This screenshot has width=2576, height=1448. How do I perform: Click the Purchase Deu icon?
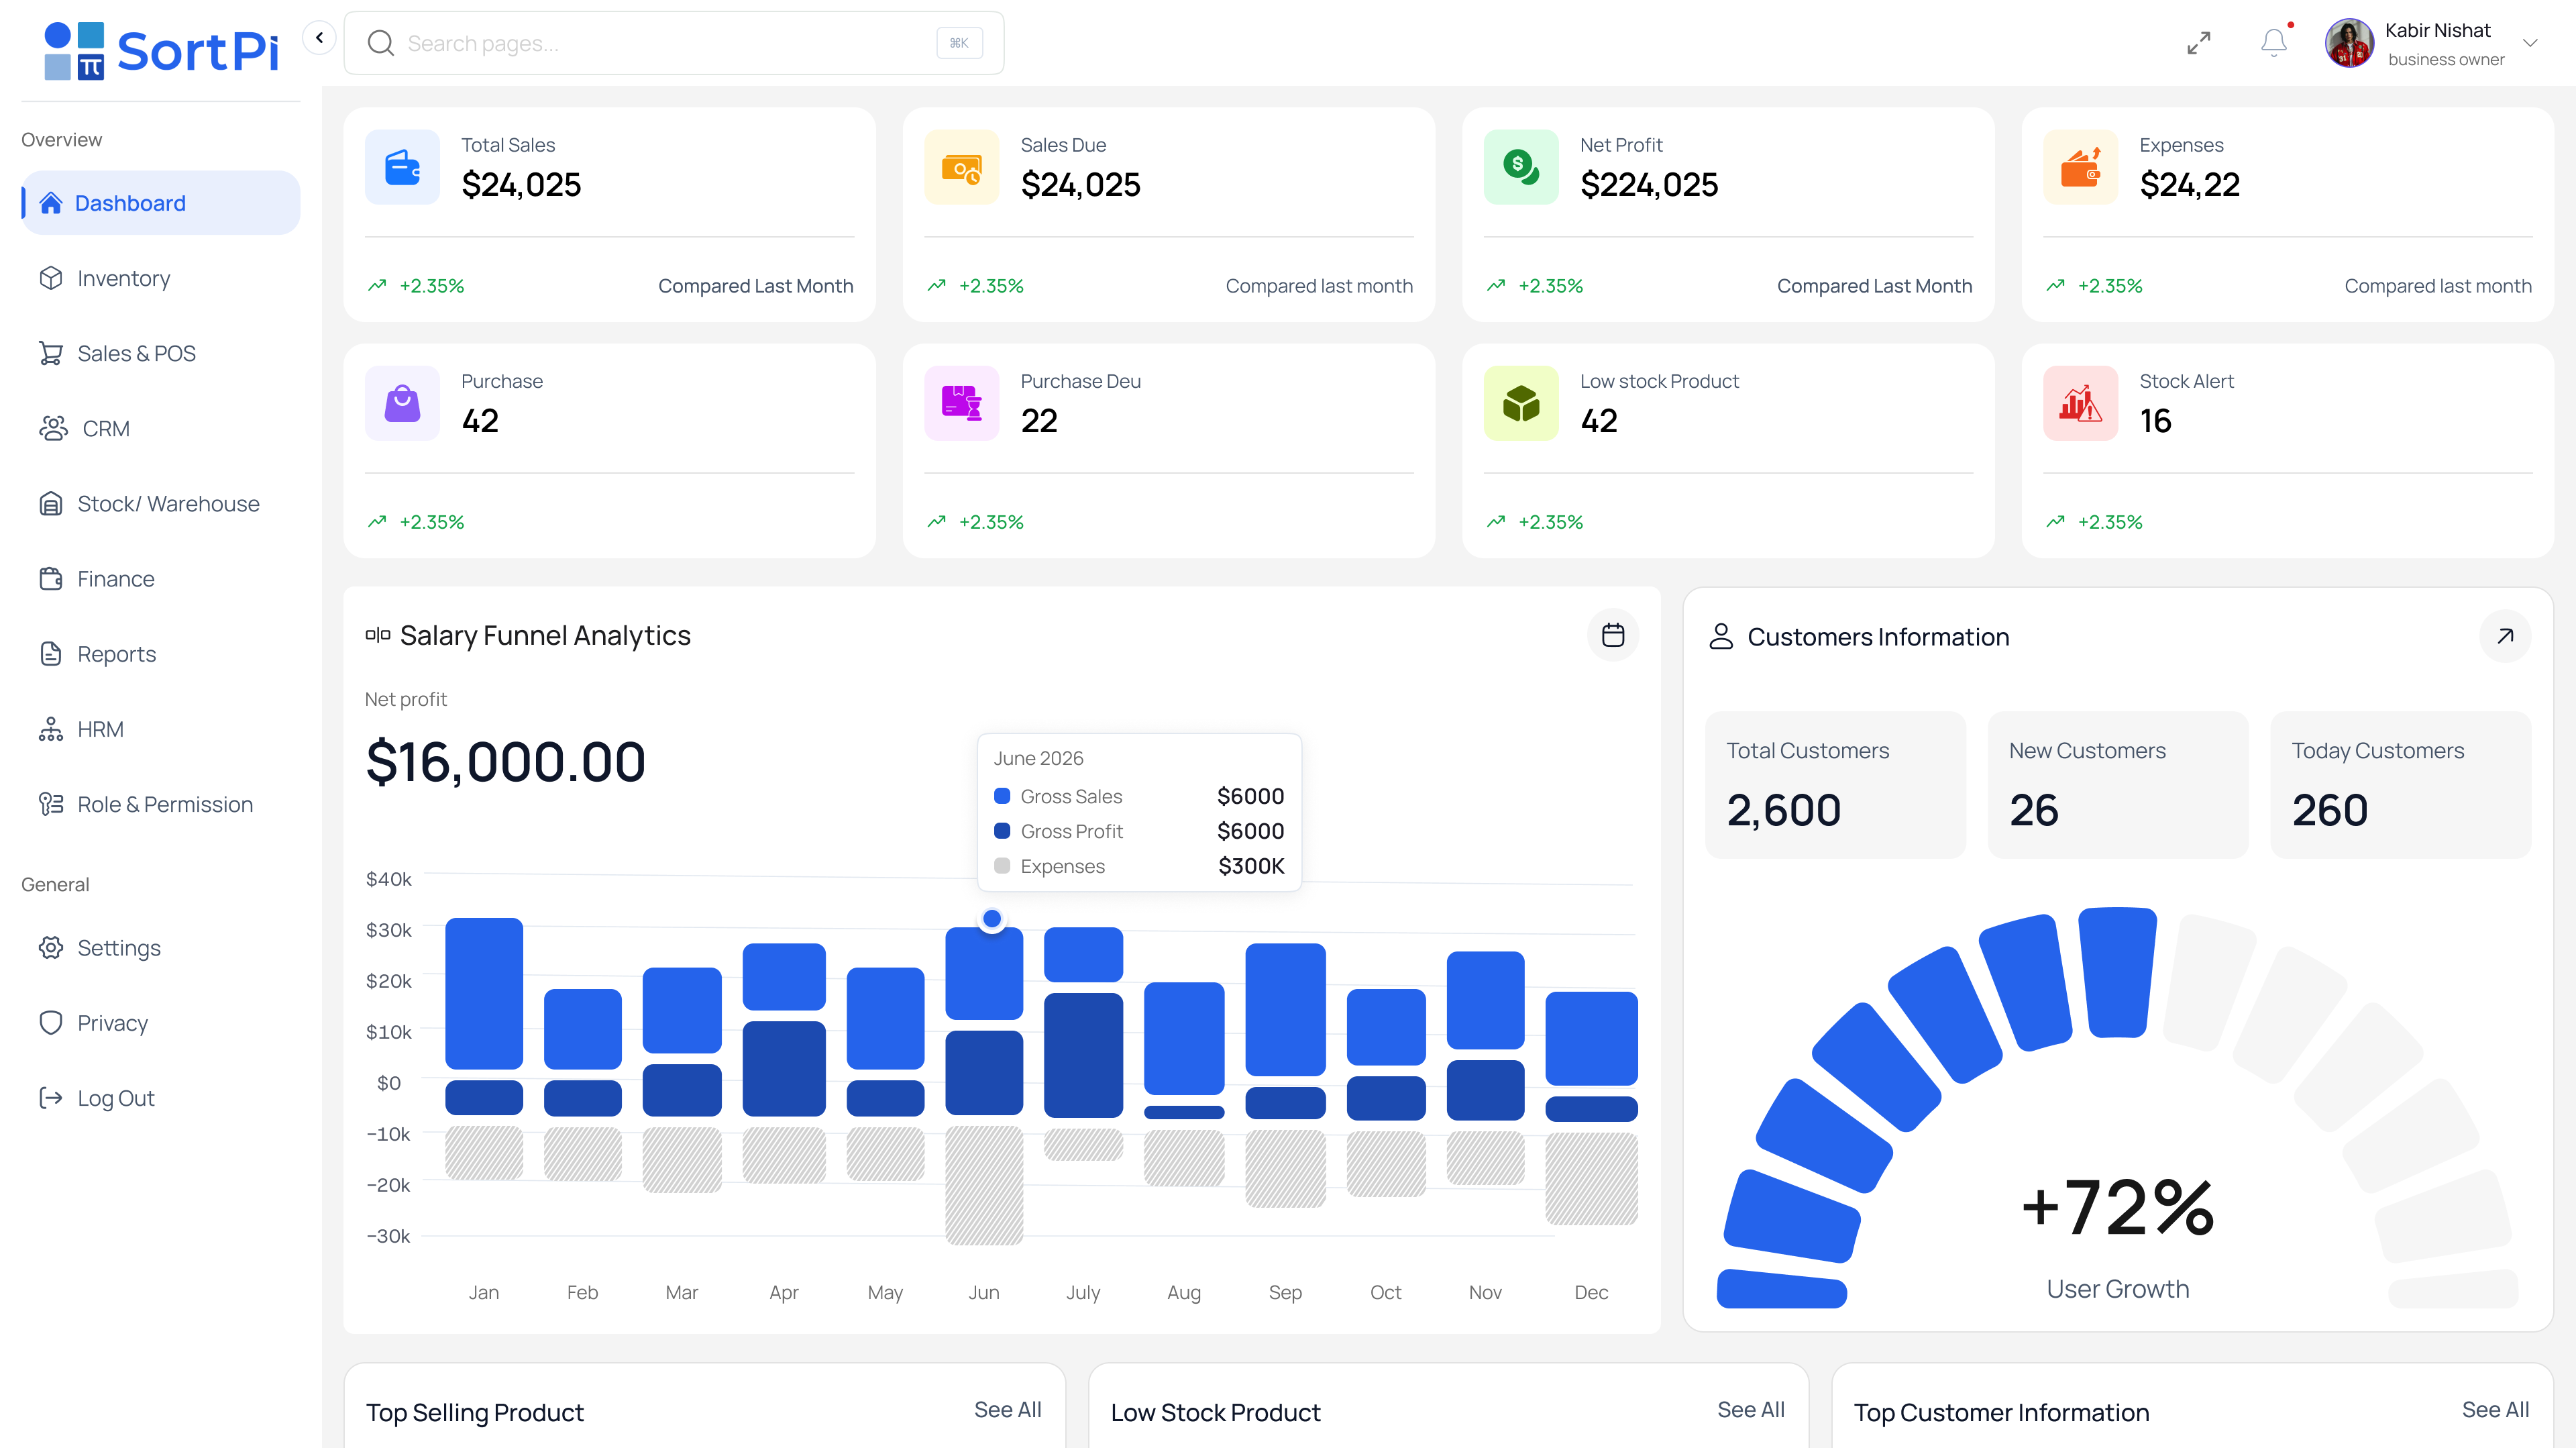pyautogui.click(x=961, y=403)
